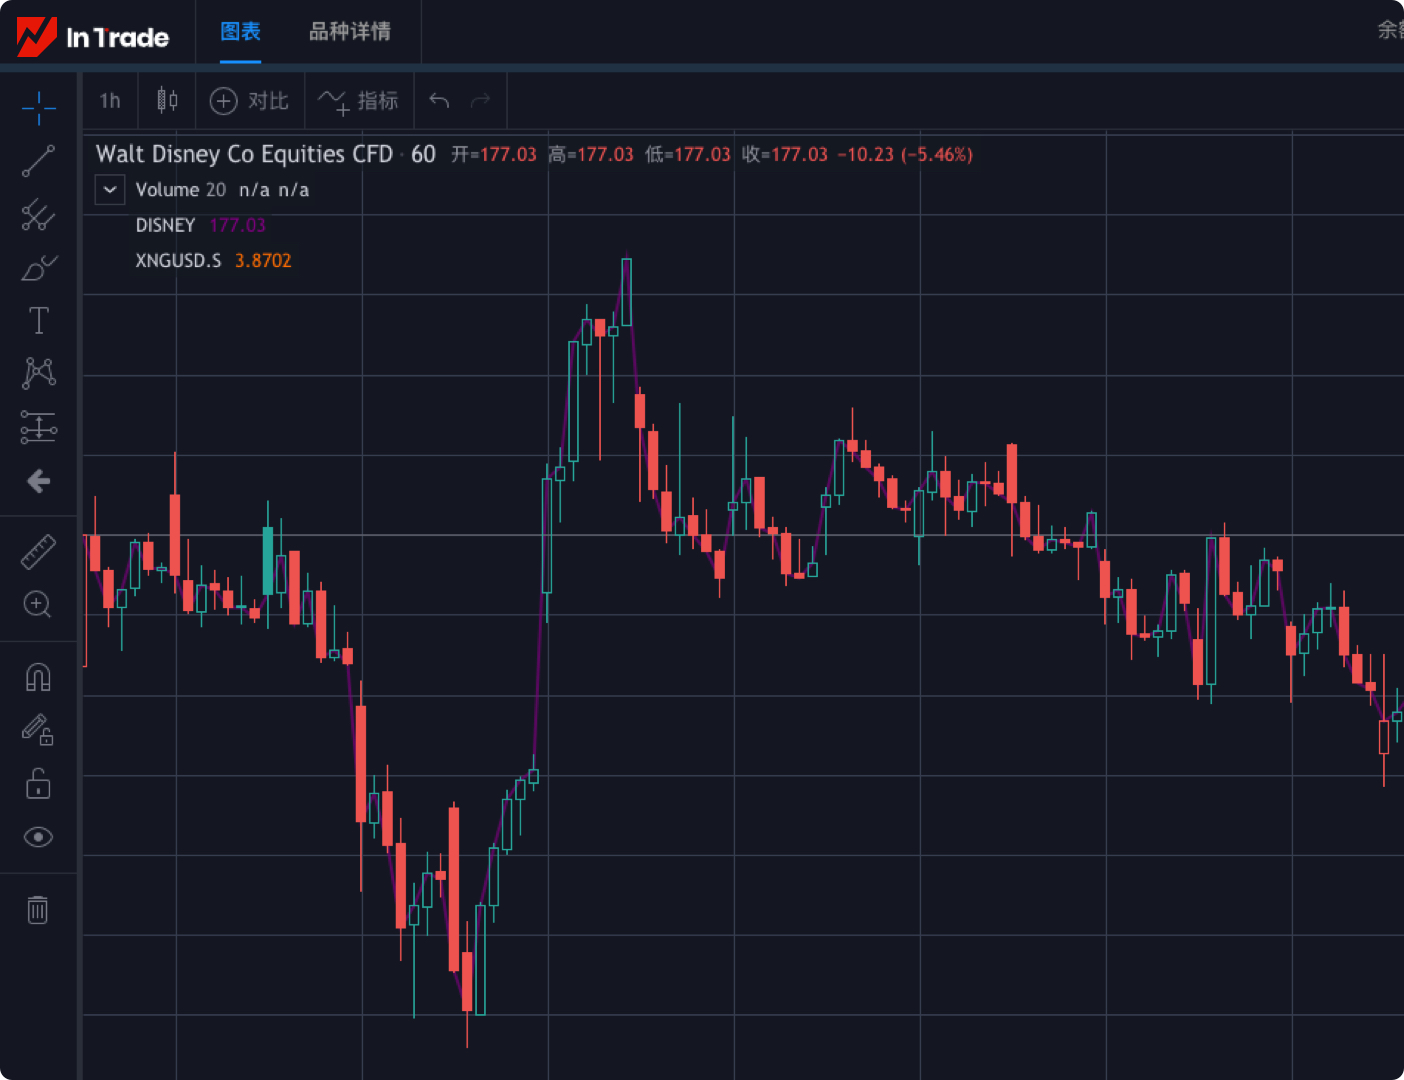Open the 1h timeframe selector
The image size is (1404, 1080).
pos(110,101)
